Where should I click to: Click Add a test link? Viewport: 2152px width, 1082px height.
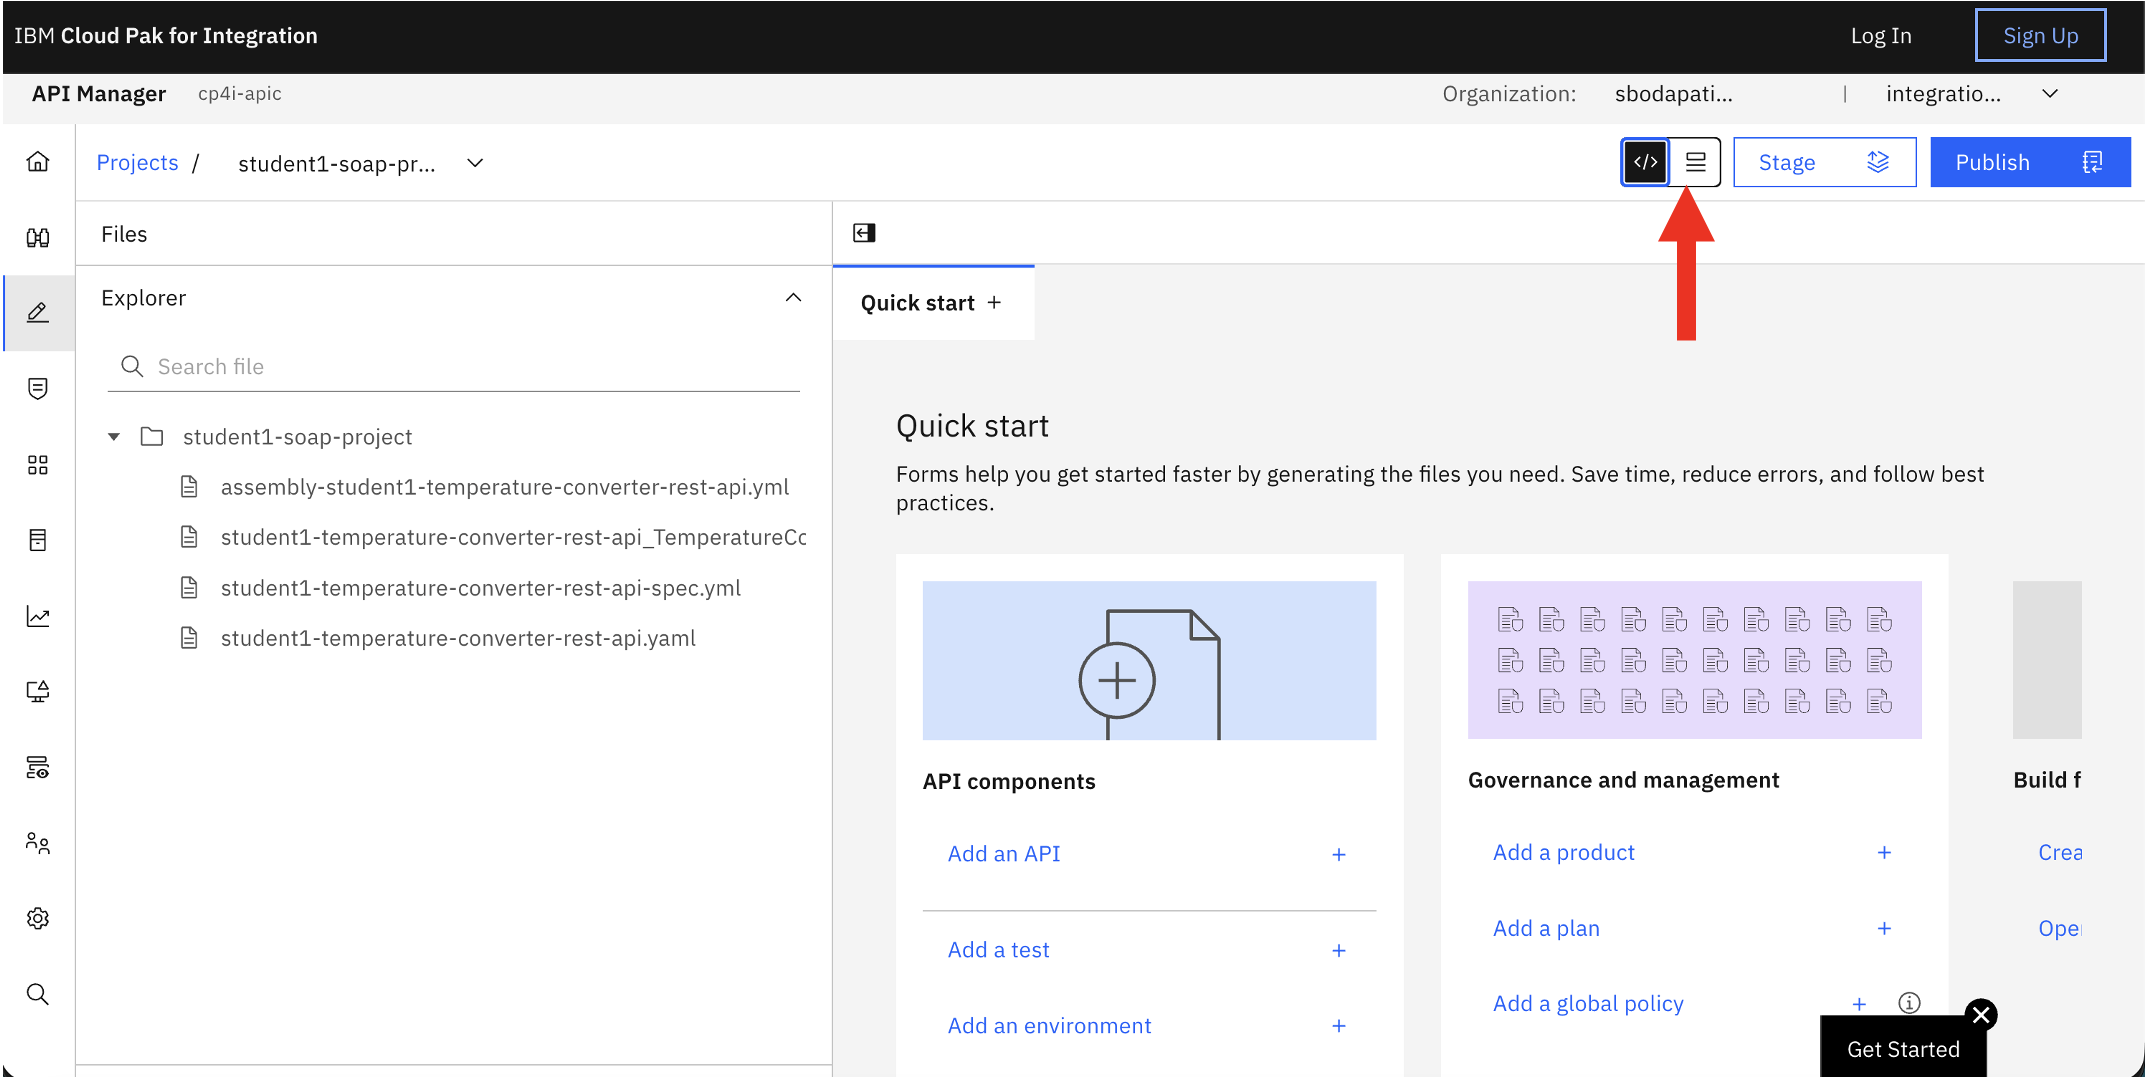pos(999,950)
